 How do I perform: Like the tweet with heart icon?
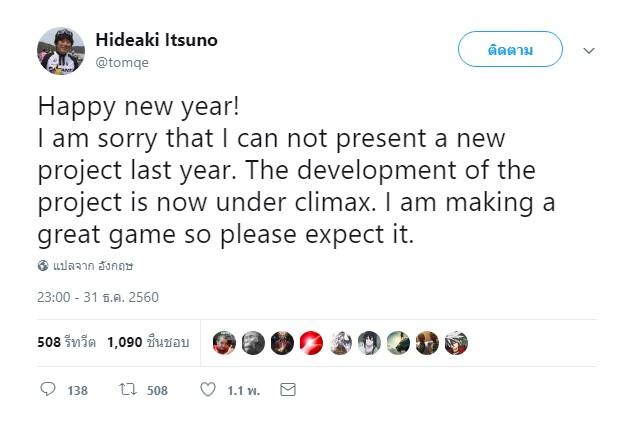coord(209,390)
